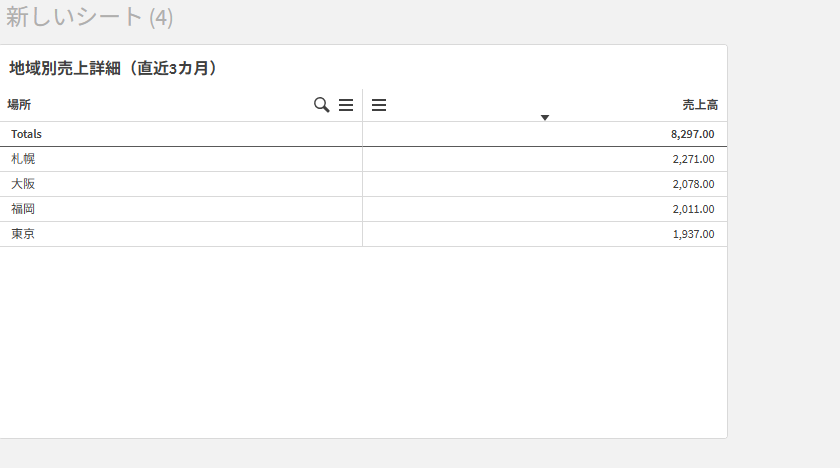Click the total value 8,297.00
Screen dimensions: 840x468
coord(692,134)
